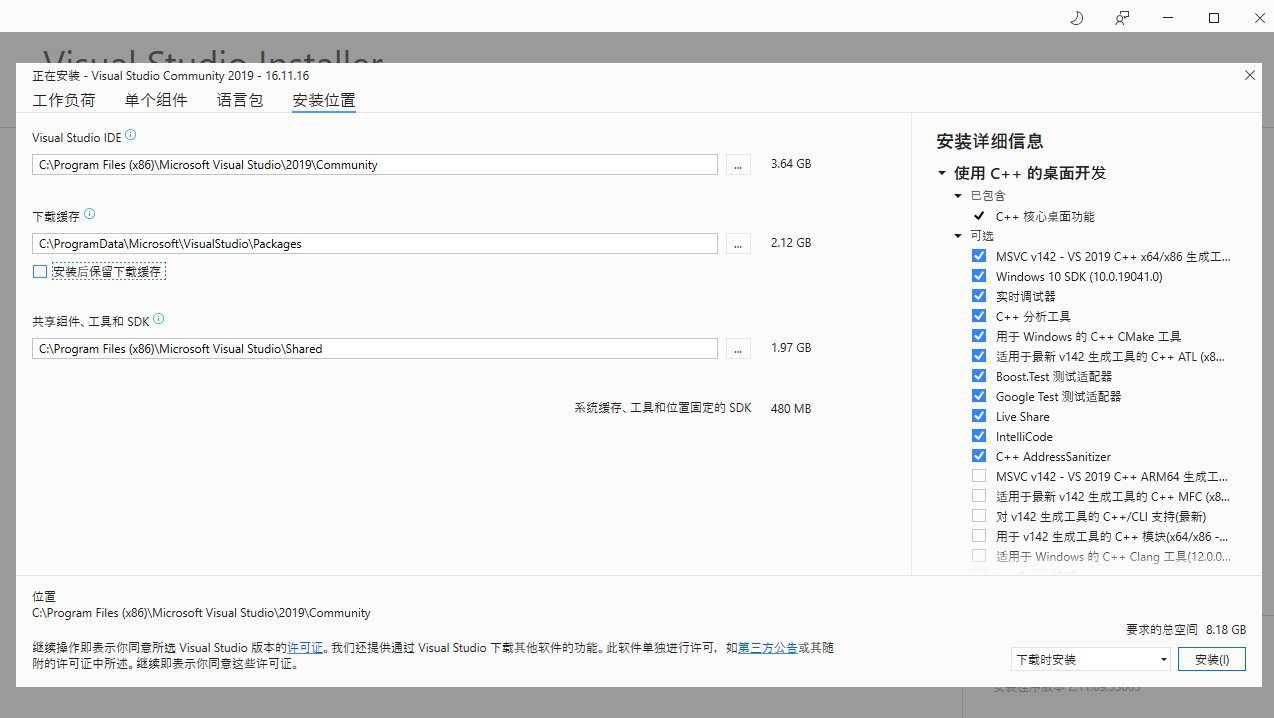Enable 安装后保留下载缓存 checkbox

point(40,271)
